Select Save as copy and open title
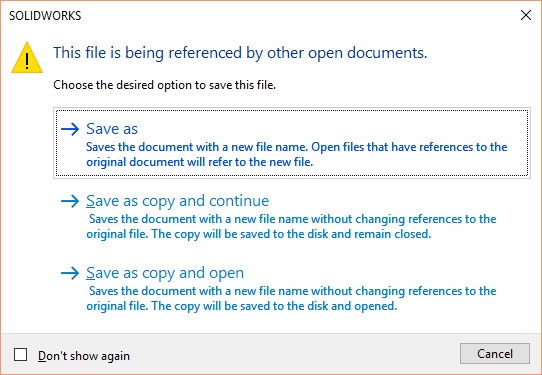The height and width of the screenshot is (375, 542). pos(165,273)
